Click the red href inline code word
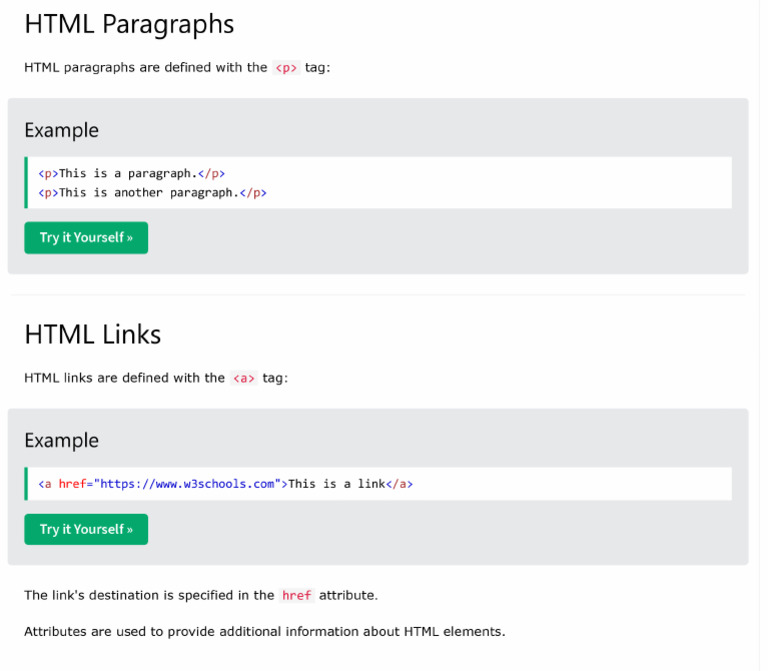The height and width of the screenshot is (671, 768). pos(297,595)
